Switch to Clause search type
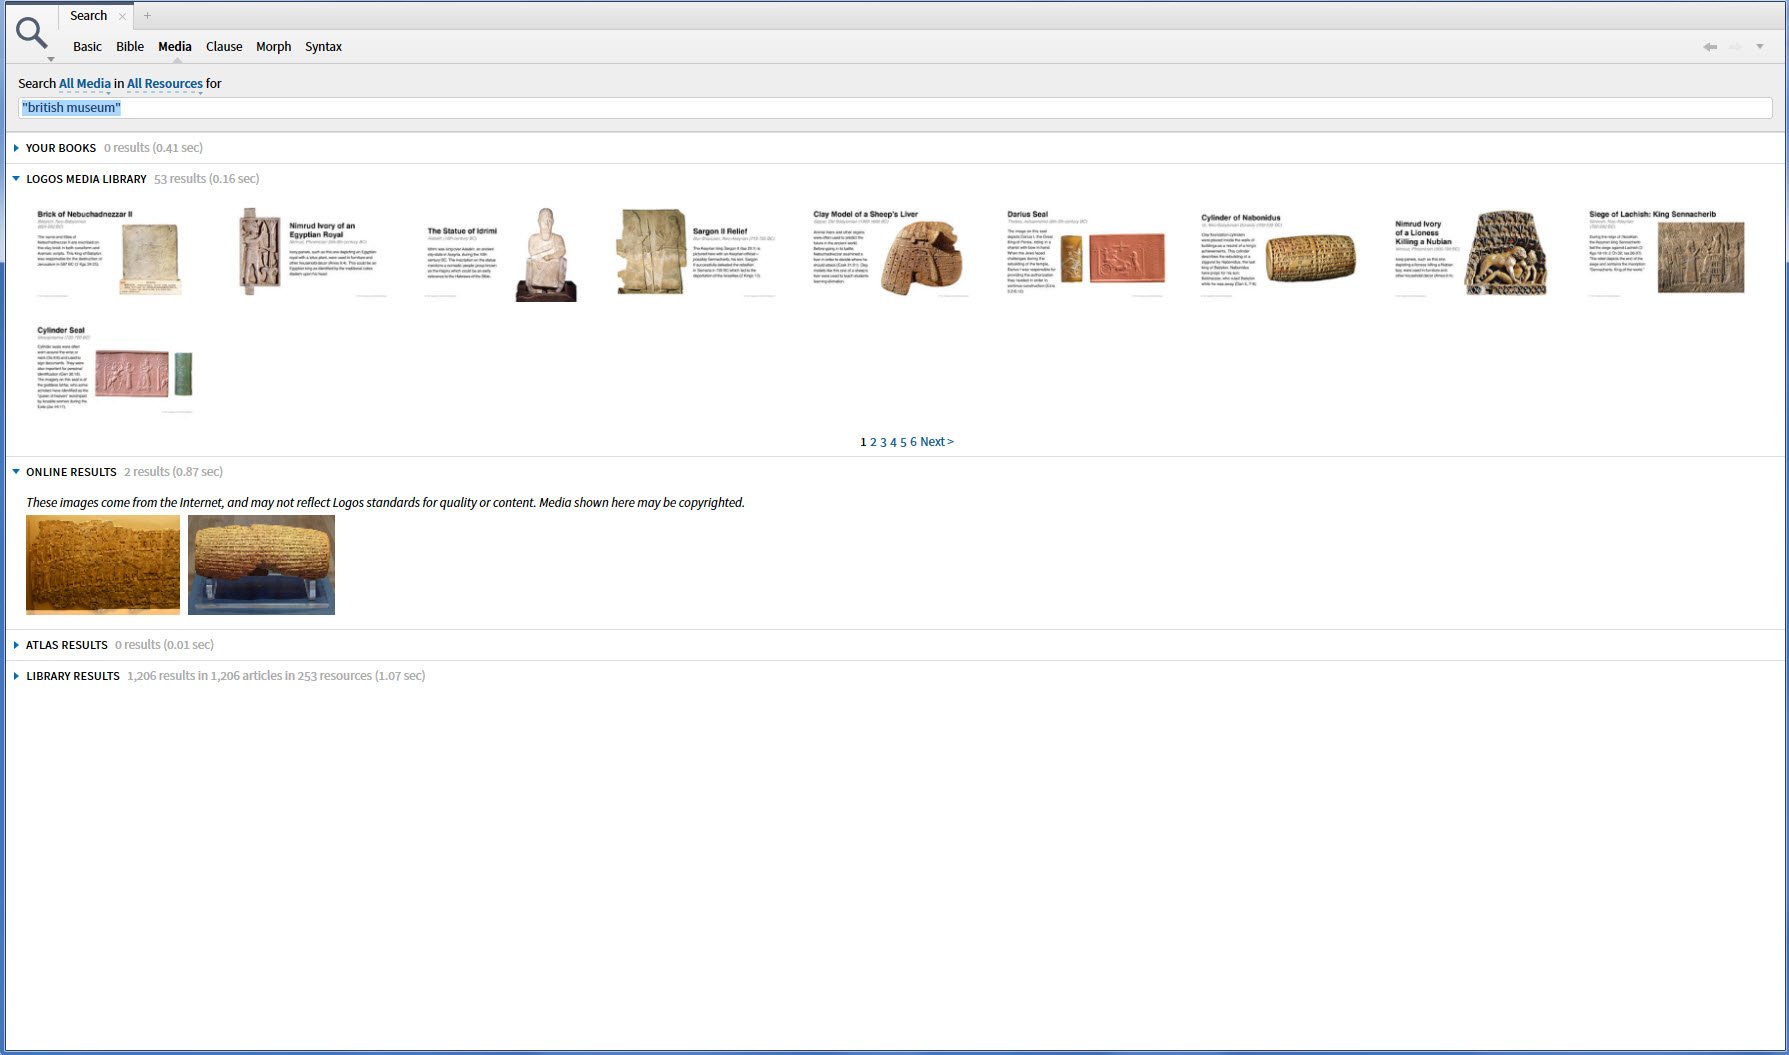This screenshot has height=1055, width=1789. [224, 47]
